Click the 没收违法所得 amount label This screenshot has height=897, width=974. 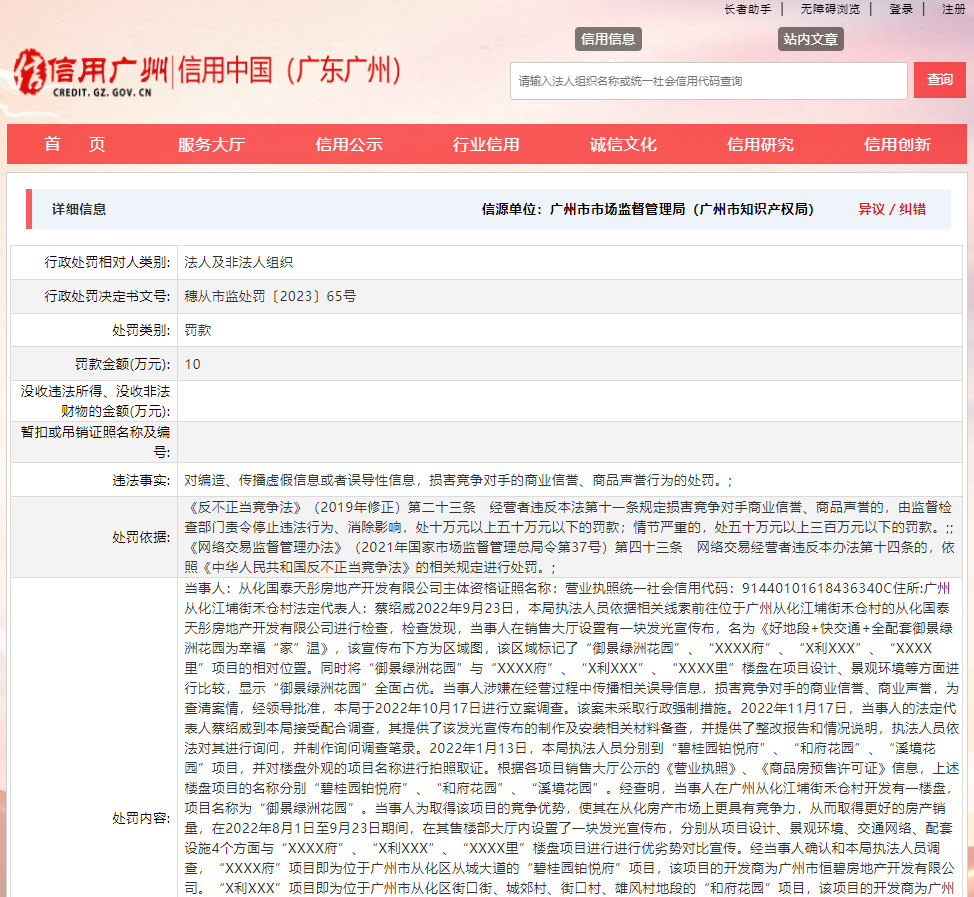click(95, 401)
